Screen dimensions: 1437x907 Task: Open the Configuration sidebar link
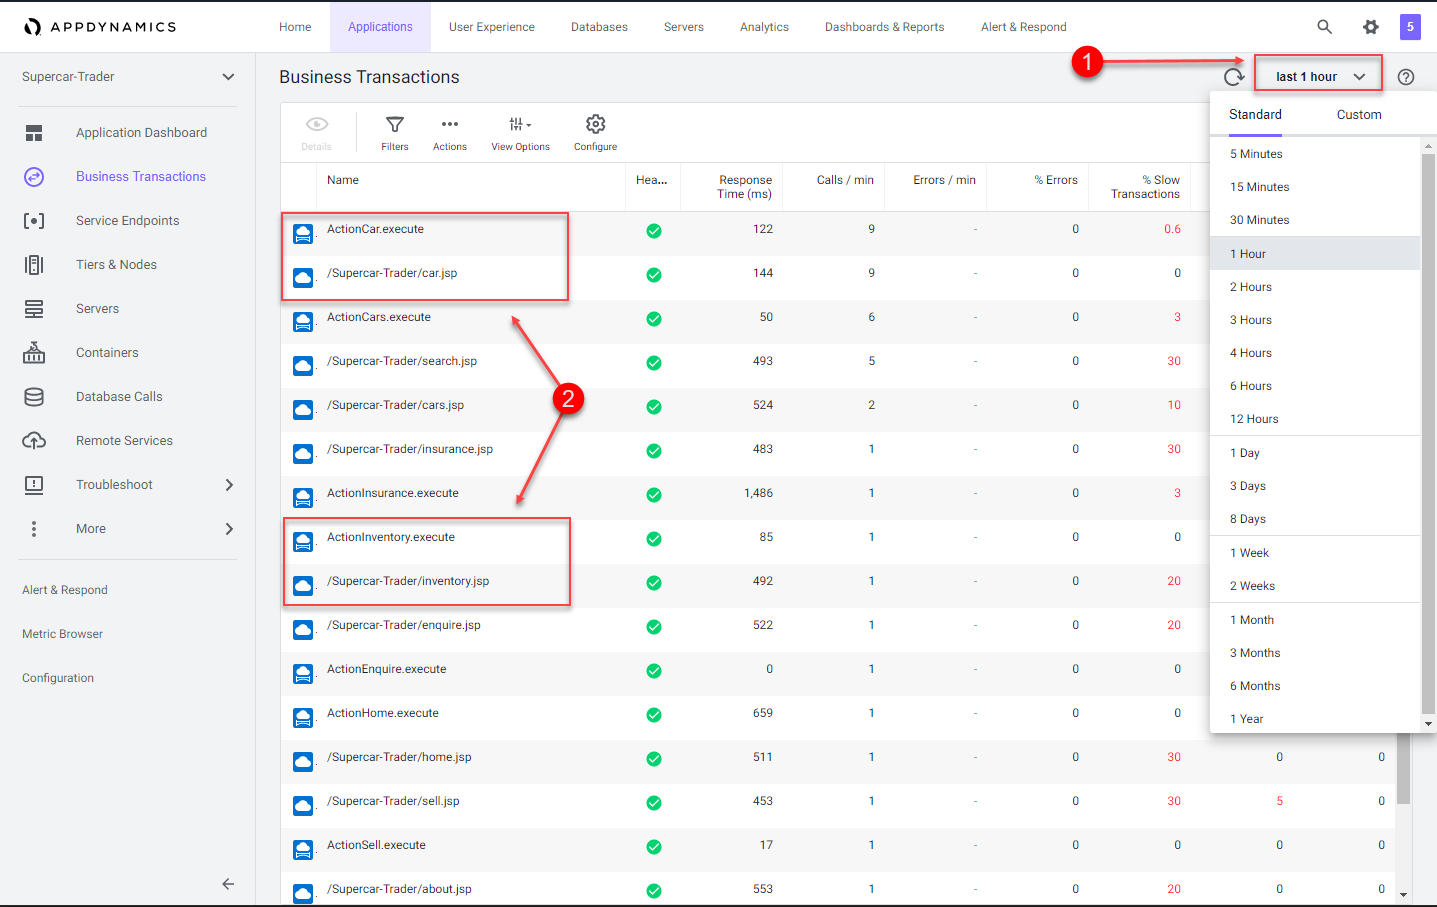click(58, 678)
